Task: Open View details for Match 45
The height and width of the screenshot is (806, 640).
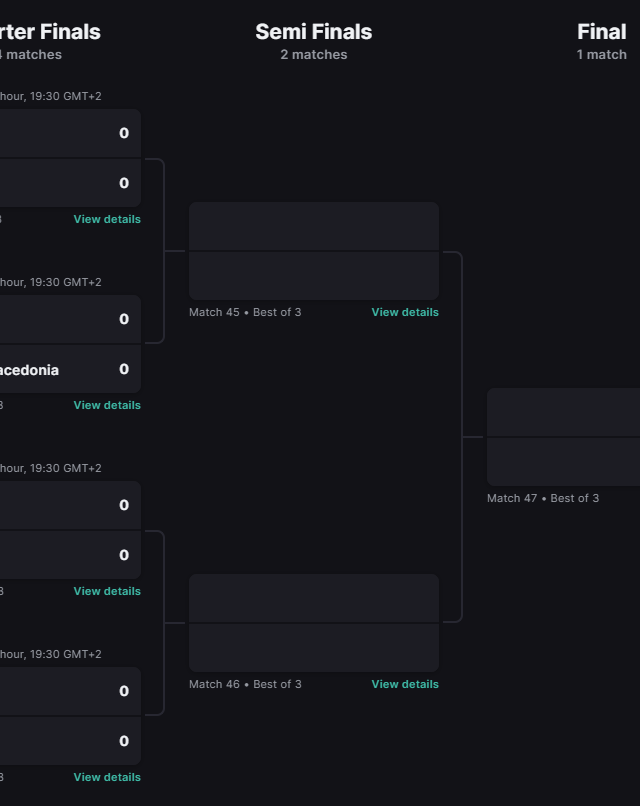Action: click(x=405, y=312)
